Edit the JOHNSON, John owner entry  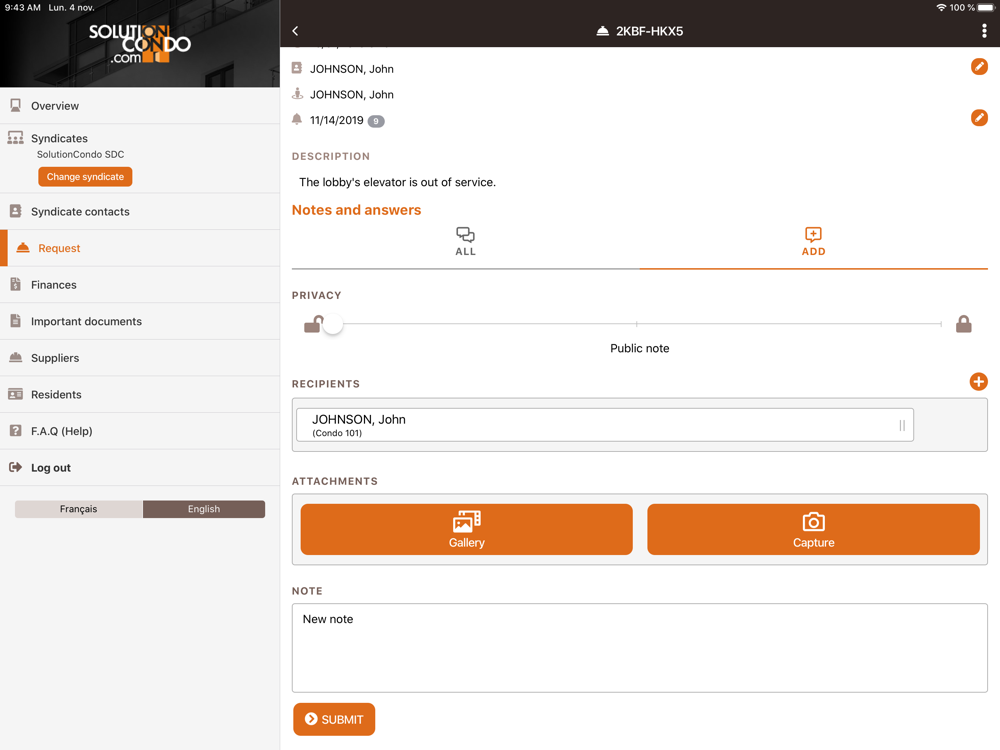pos(979,67)
